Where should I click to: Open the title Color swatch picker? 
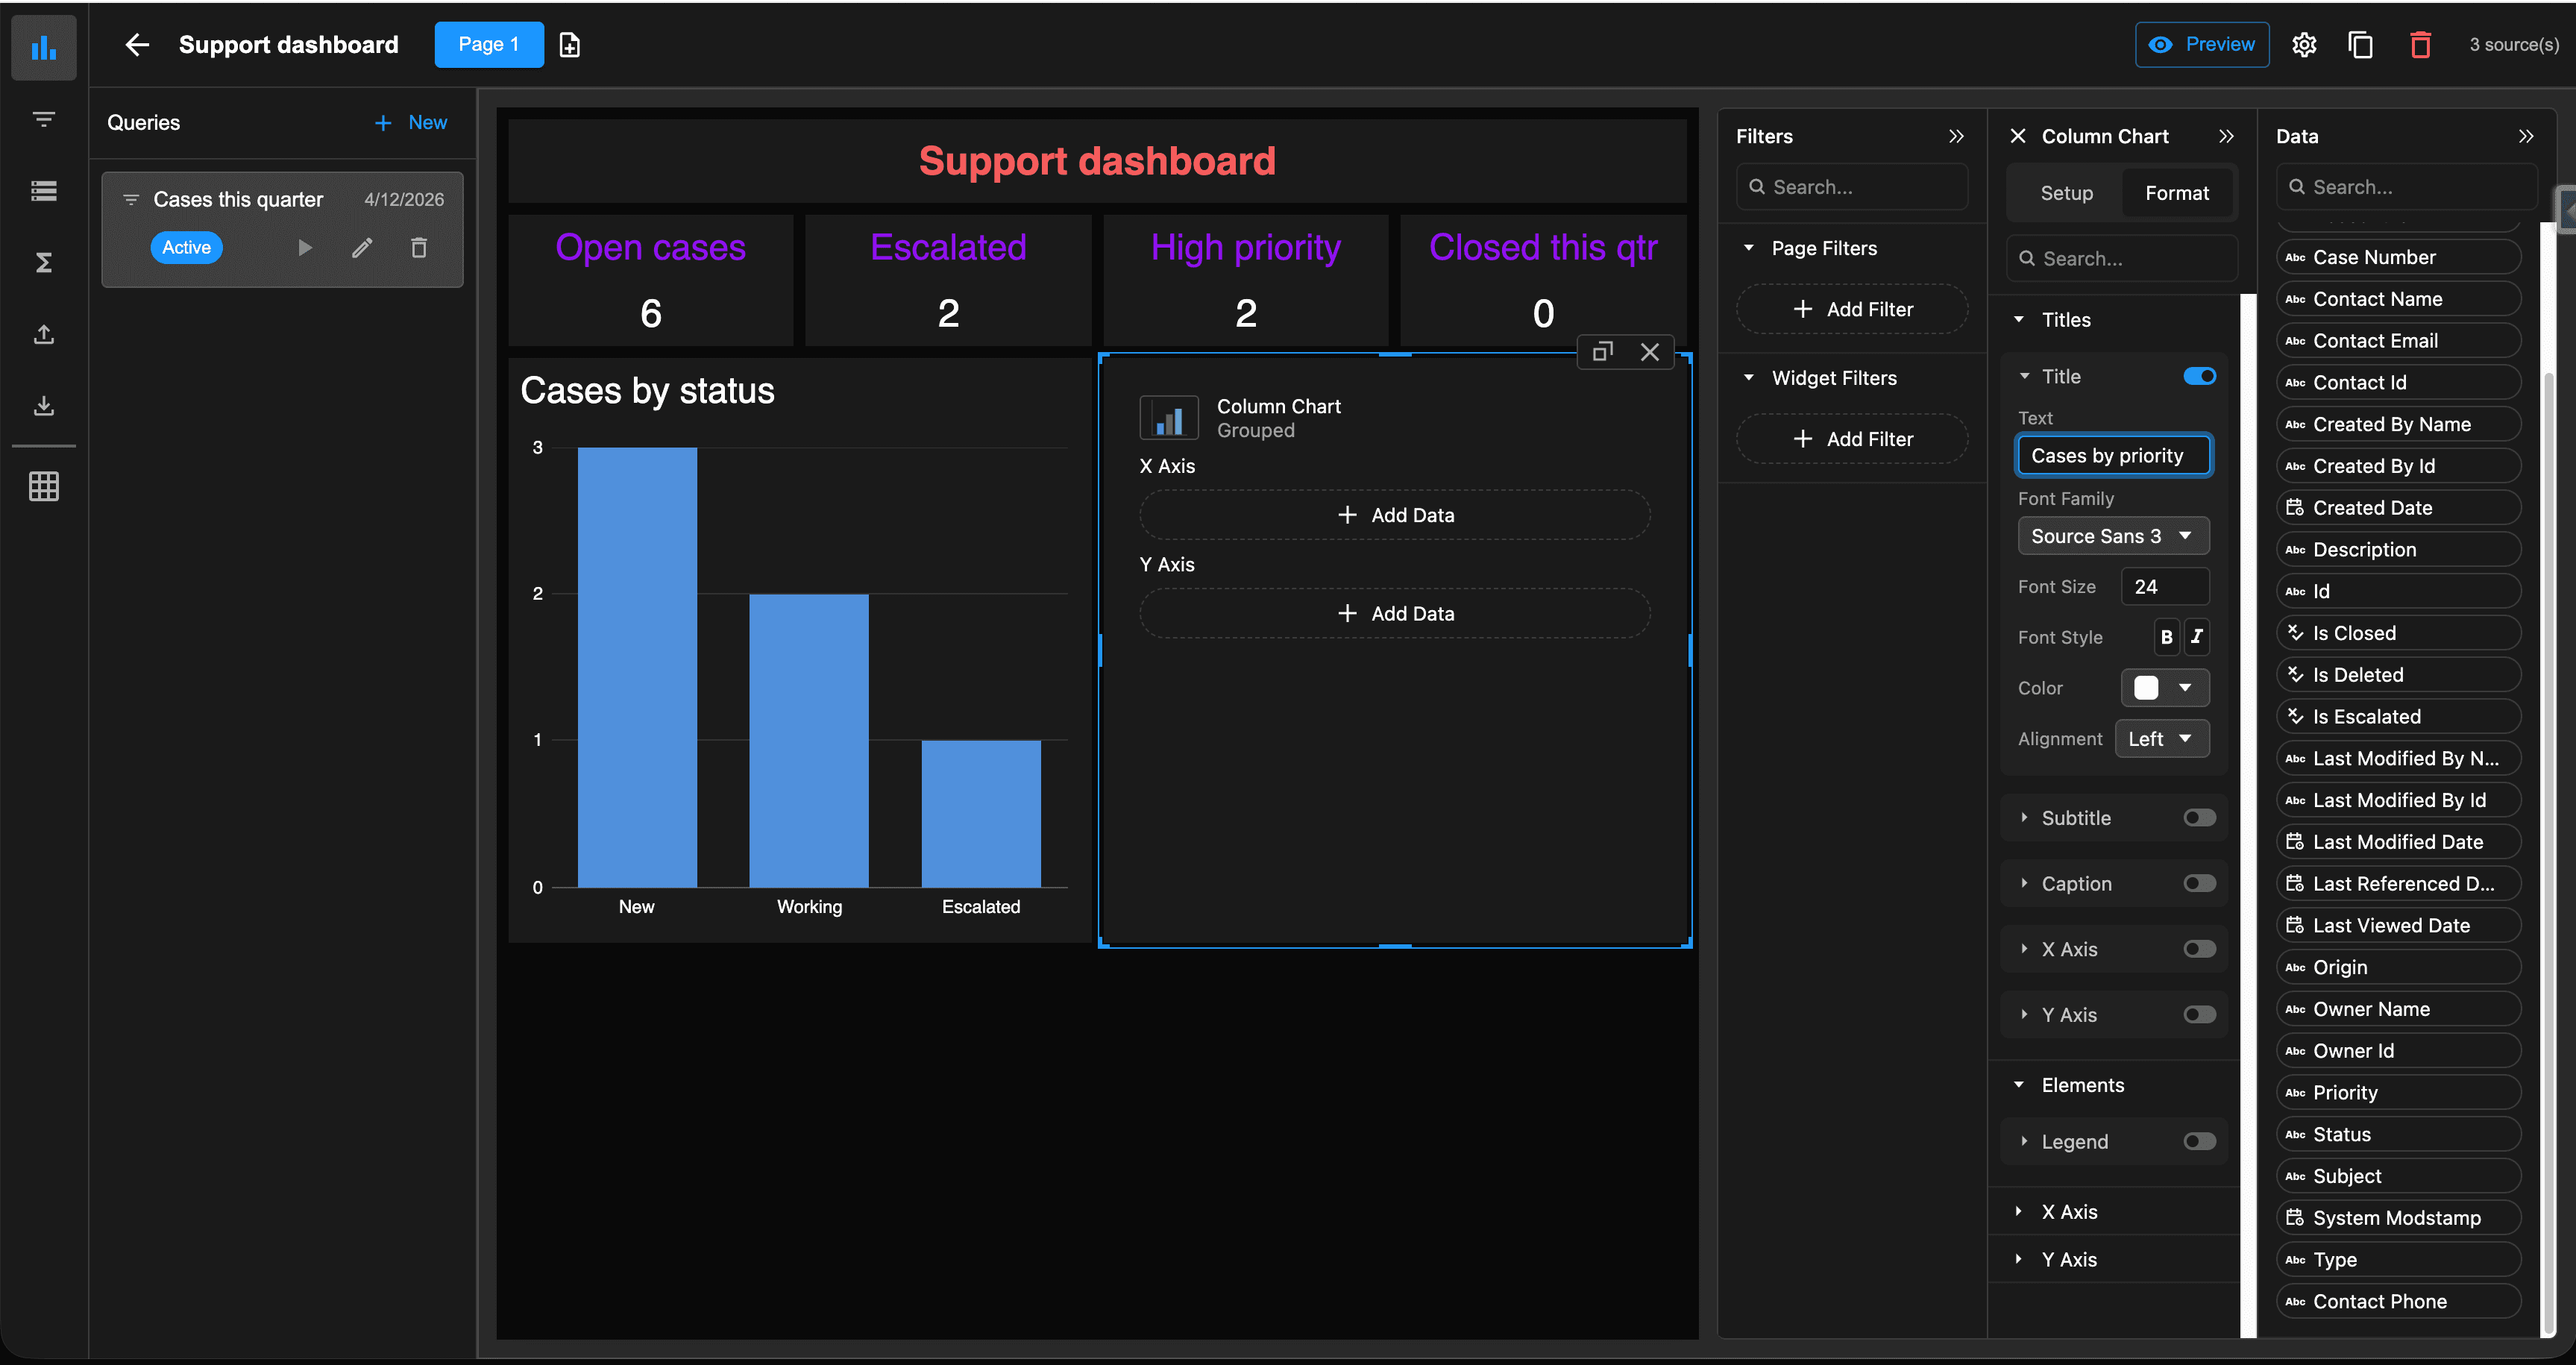tap(2164, 688)
